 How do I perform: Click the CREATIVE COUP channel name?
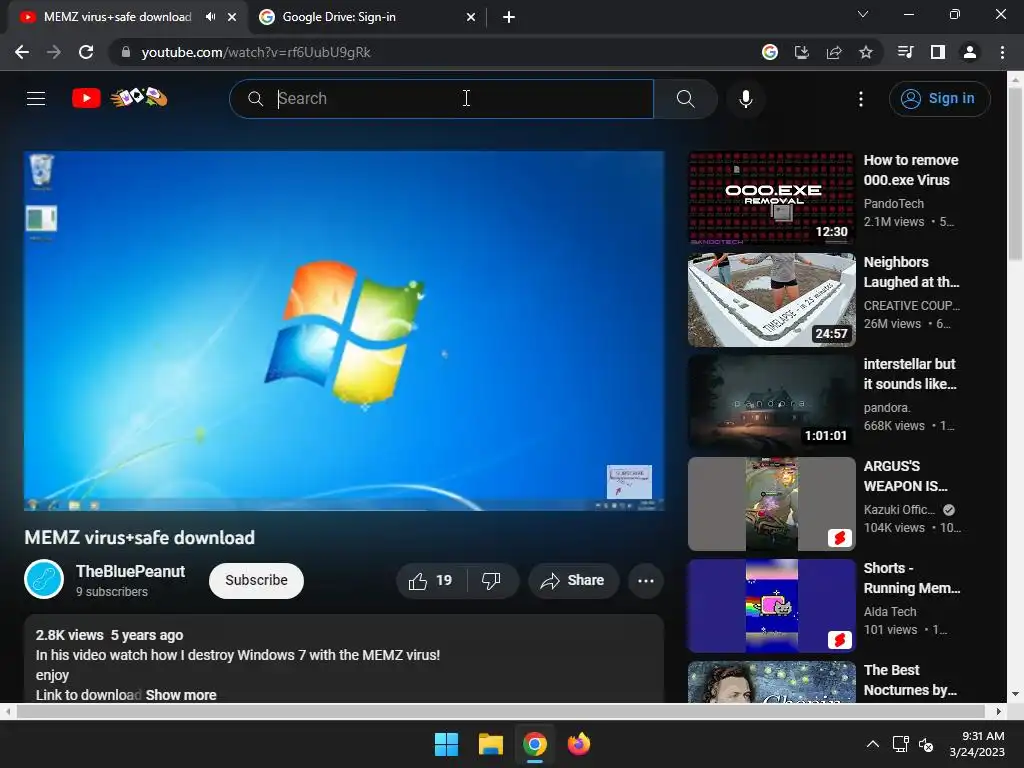tap(912, 306)
